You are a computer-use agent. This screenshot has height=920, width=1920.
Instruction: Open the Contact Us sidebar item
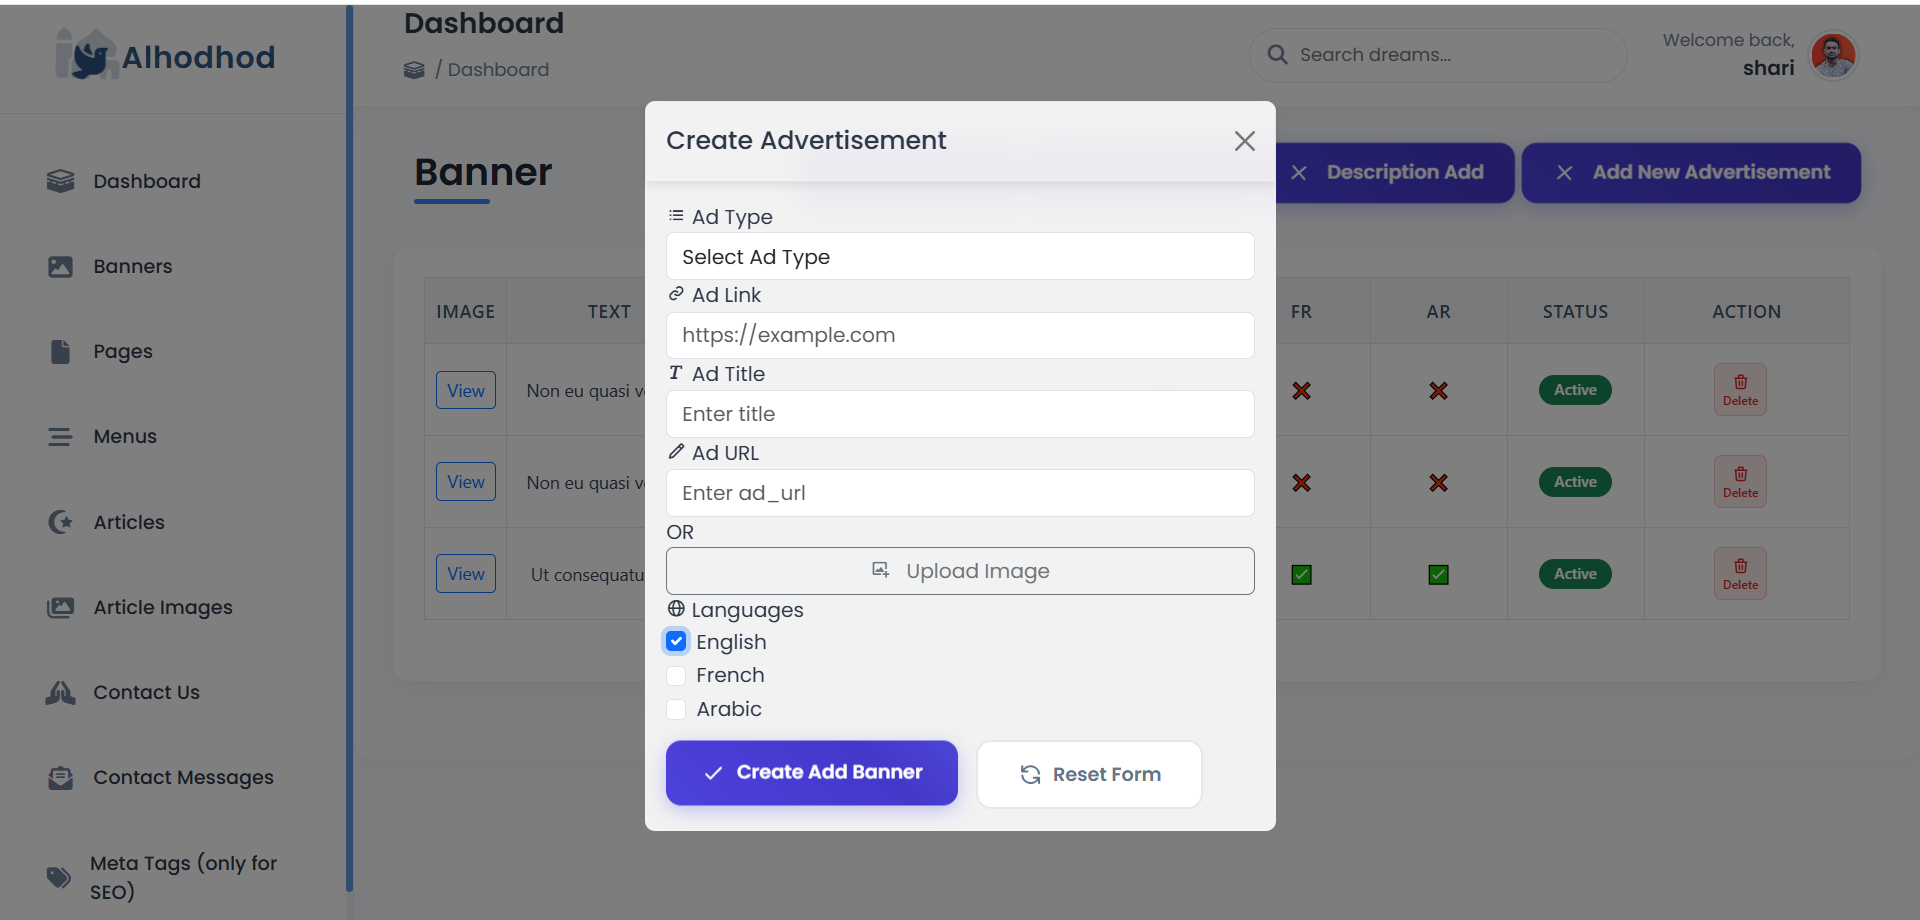pyautogui.click(x=146, y=692)
